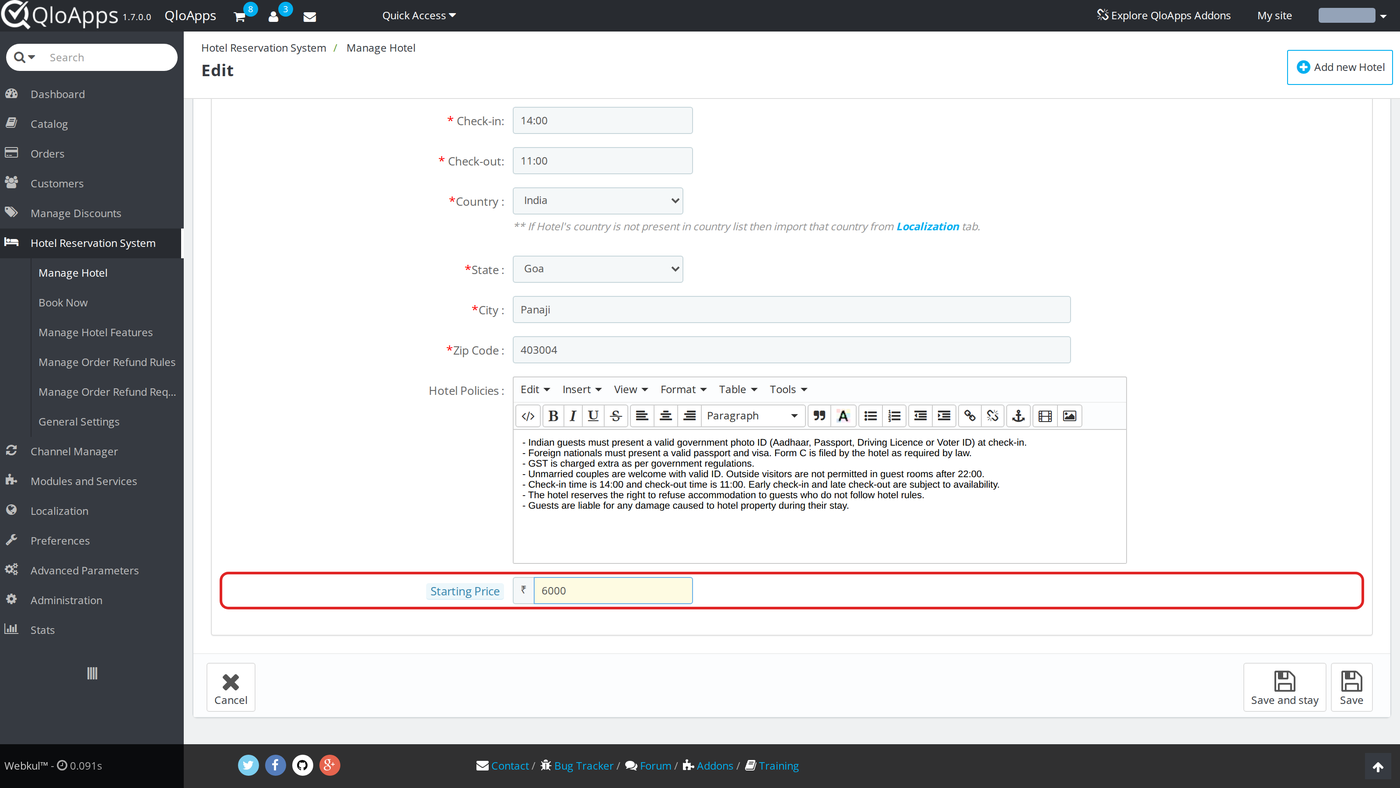Align text right in editor
The height and width of the screenshot is (788, 1400).
689,416
